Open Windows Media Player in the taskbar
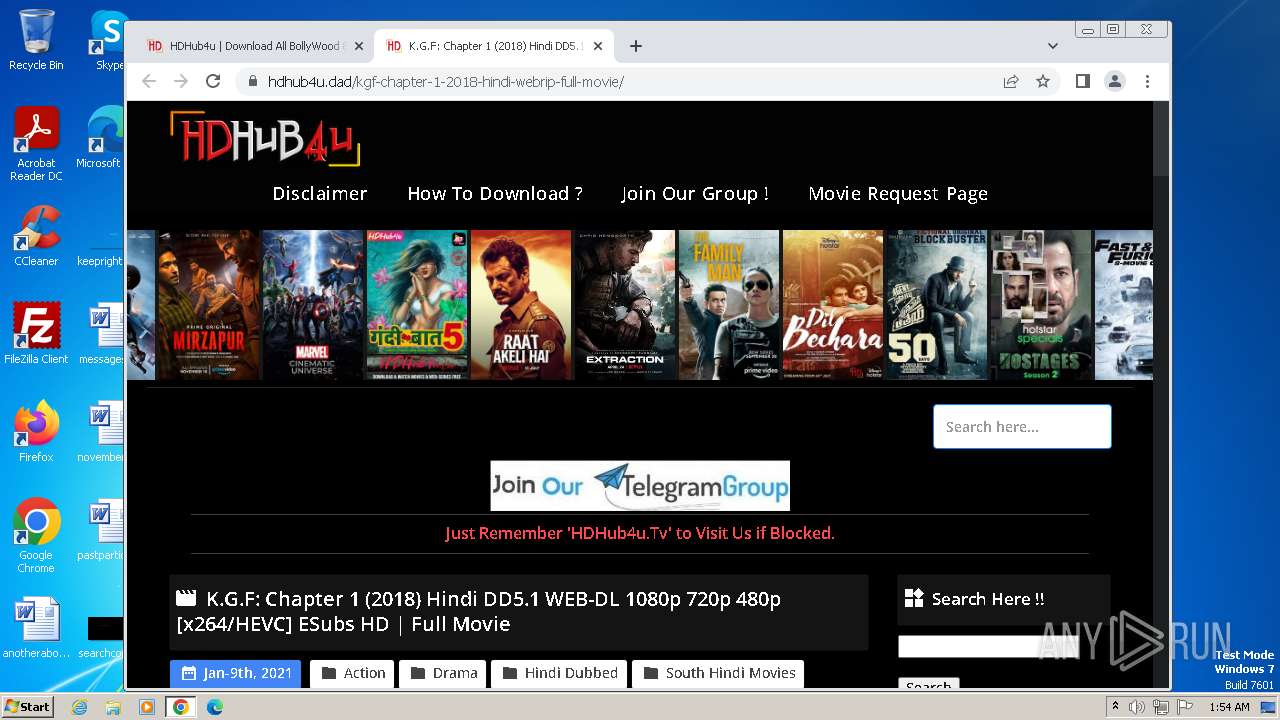 (x=147, y=707)
